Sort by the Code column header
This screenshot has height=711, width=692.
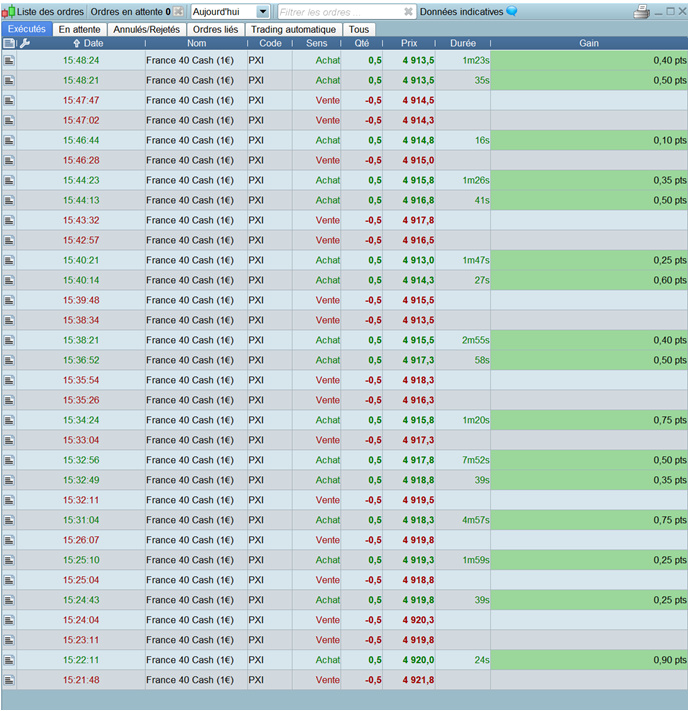click(270, 43)
